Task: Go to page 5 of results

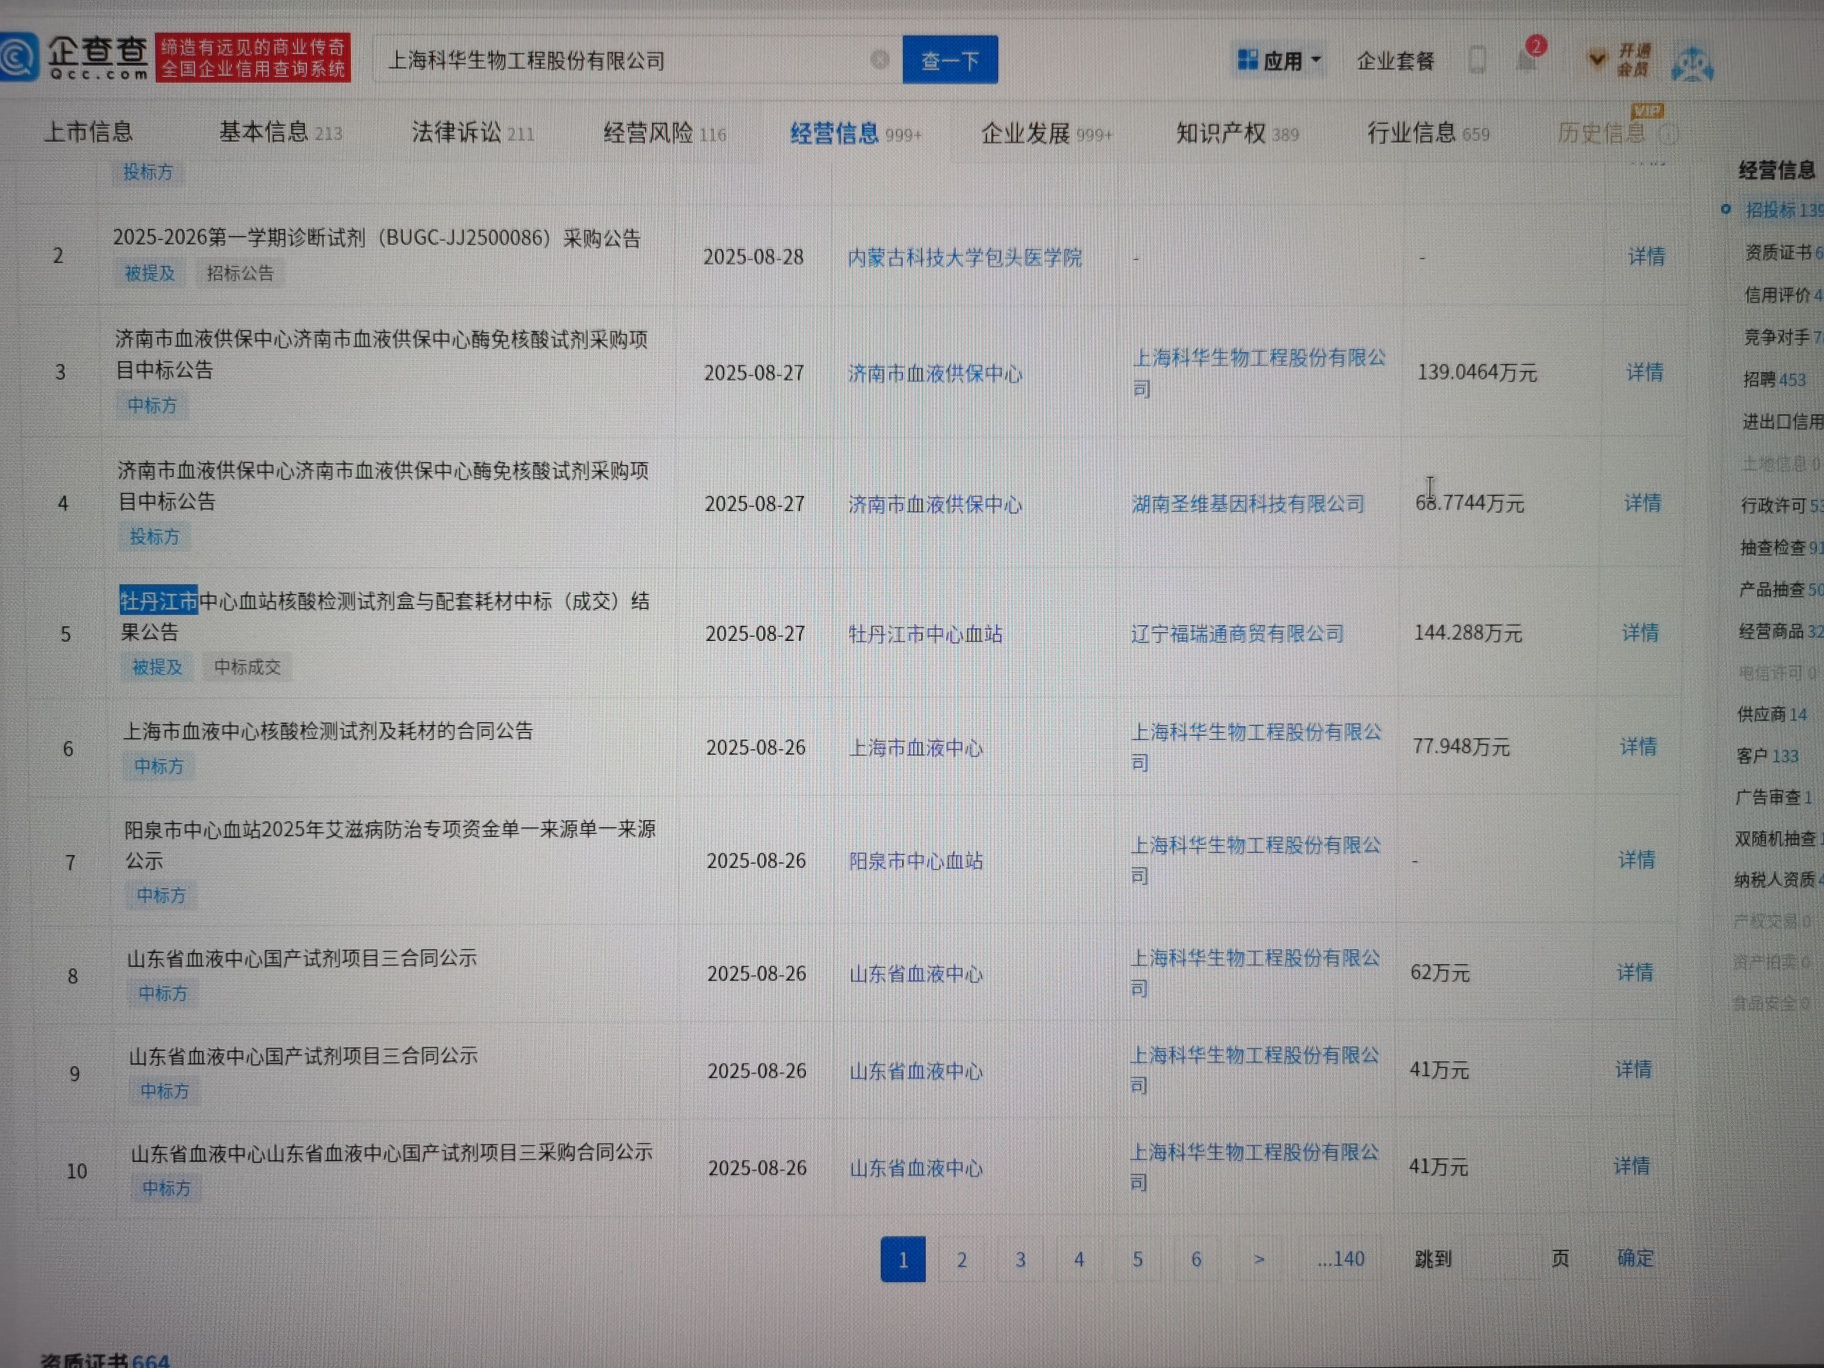Action: 1137,1260
